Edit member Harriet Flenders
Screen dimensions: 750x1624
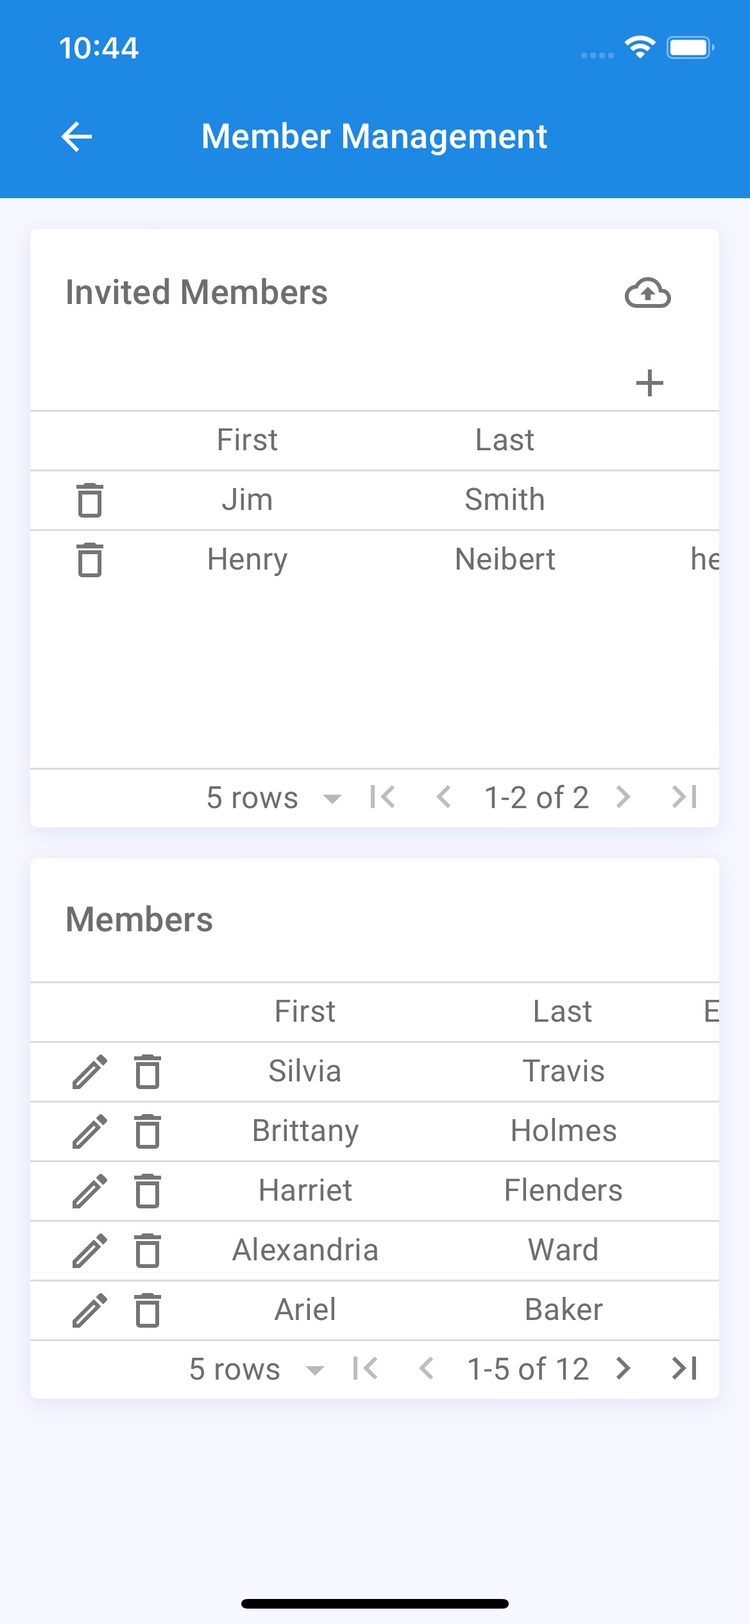coord(90,1191)
